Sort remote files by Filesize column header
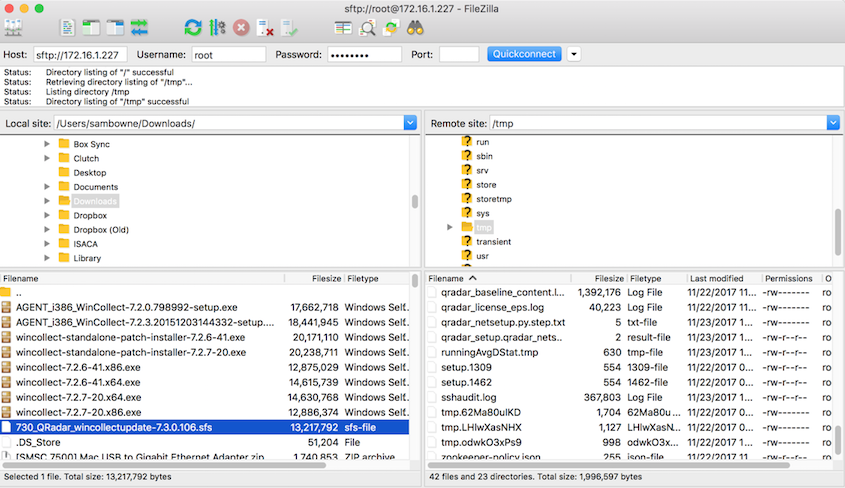The width and height of the screenshot is (845, 488). point(598,278)
